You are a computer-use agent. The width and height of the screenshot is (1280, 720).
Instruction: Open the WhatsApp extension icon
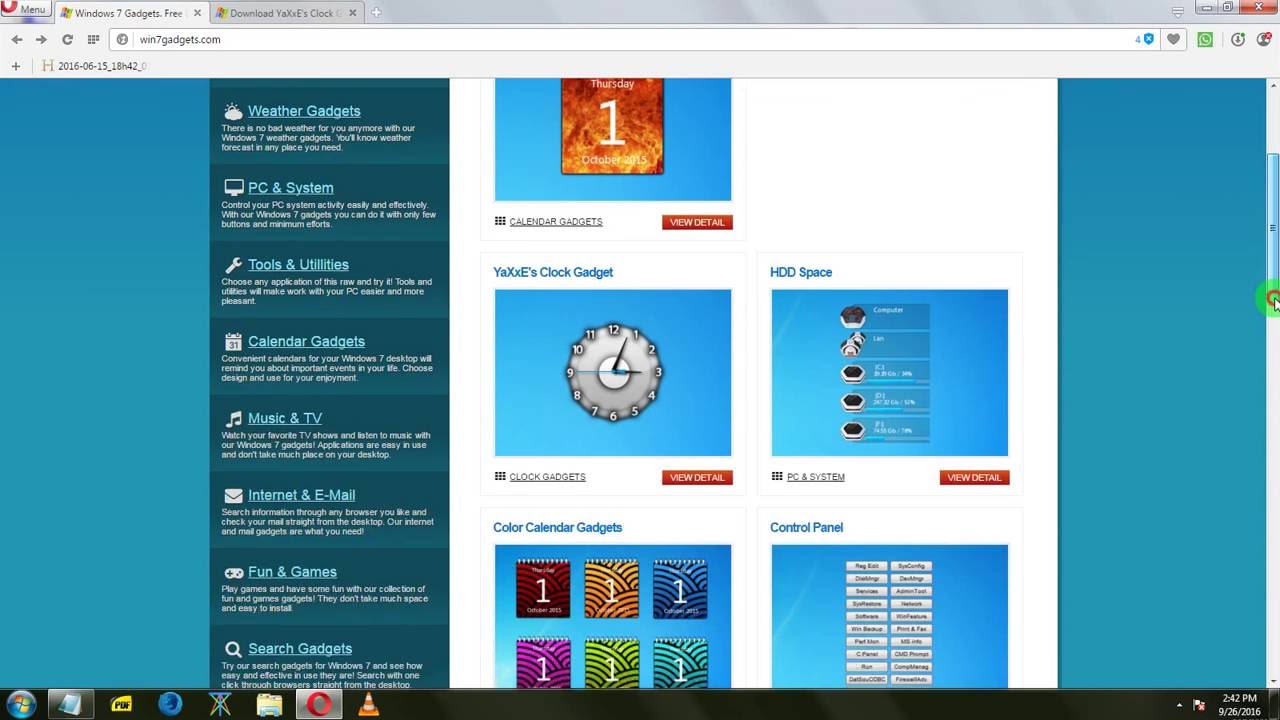pos(1205,39)
